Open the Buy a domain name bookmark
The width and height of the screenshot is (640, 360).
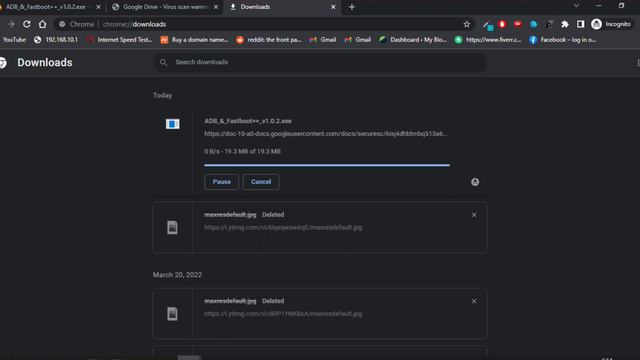click(x=194, y=40)
